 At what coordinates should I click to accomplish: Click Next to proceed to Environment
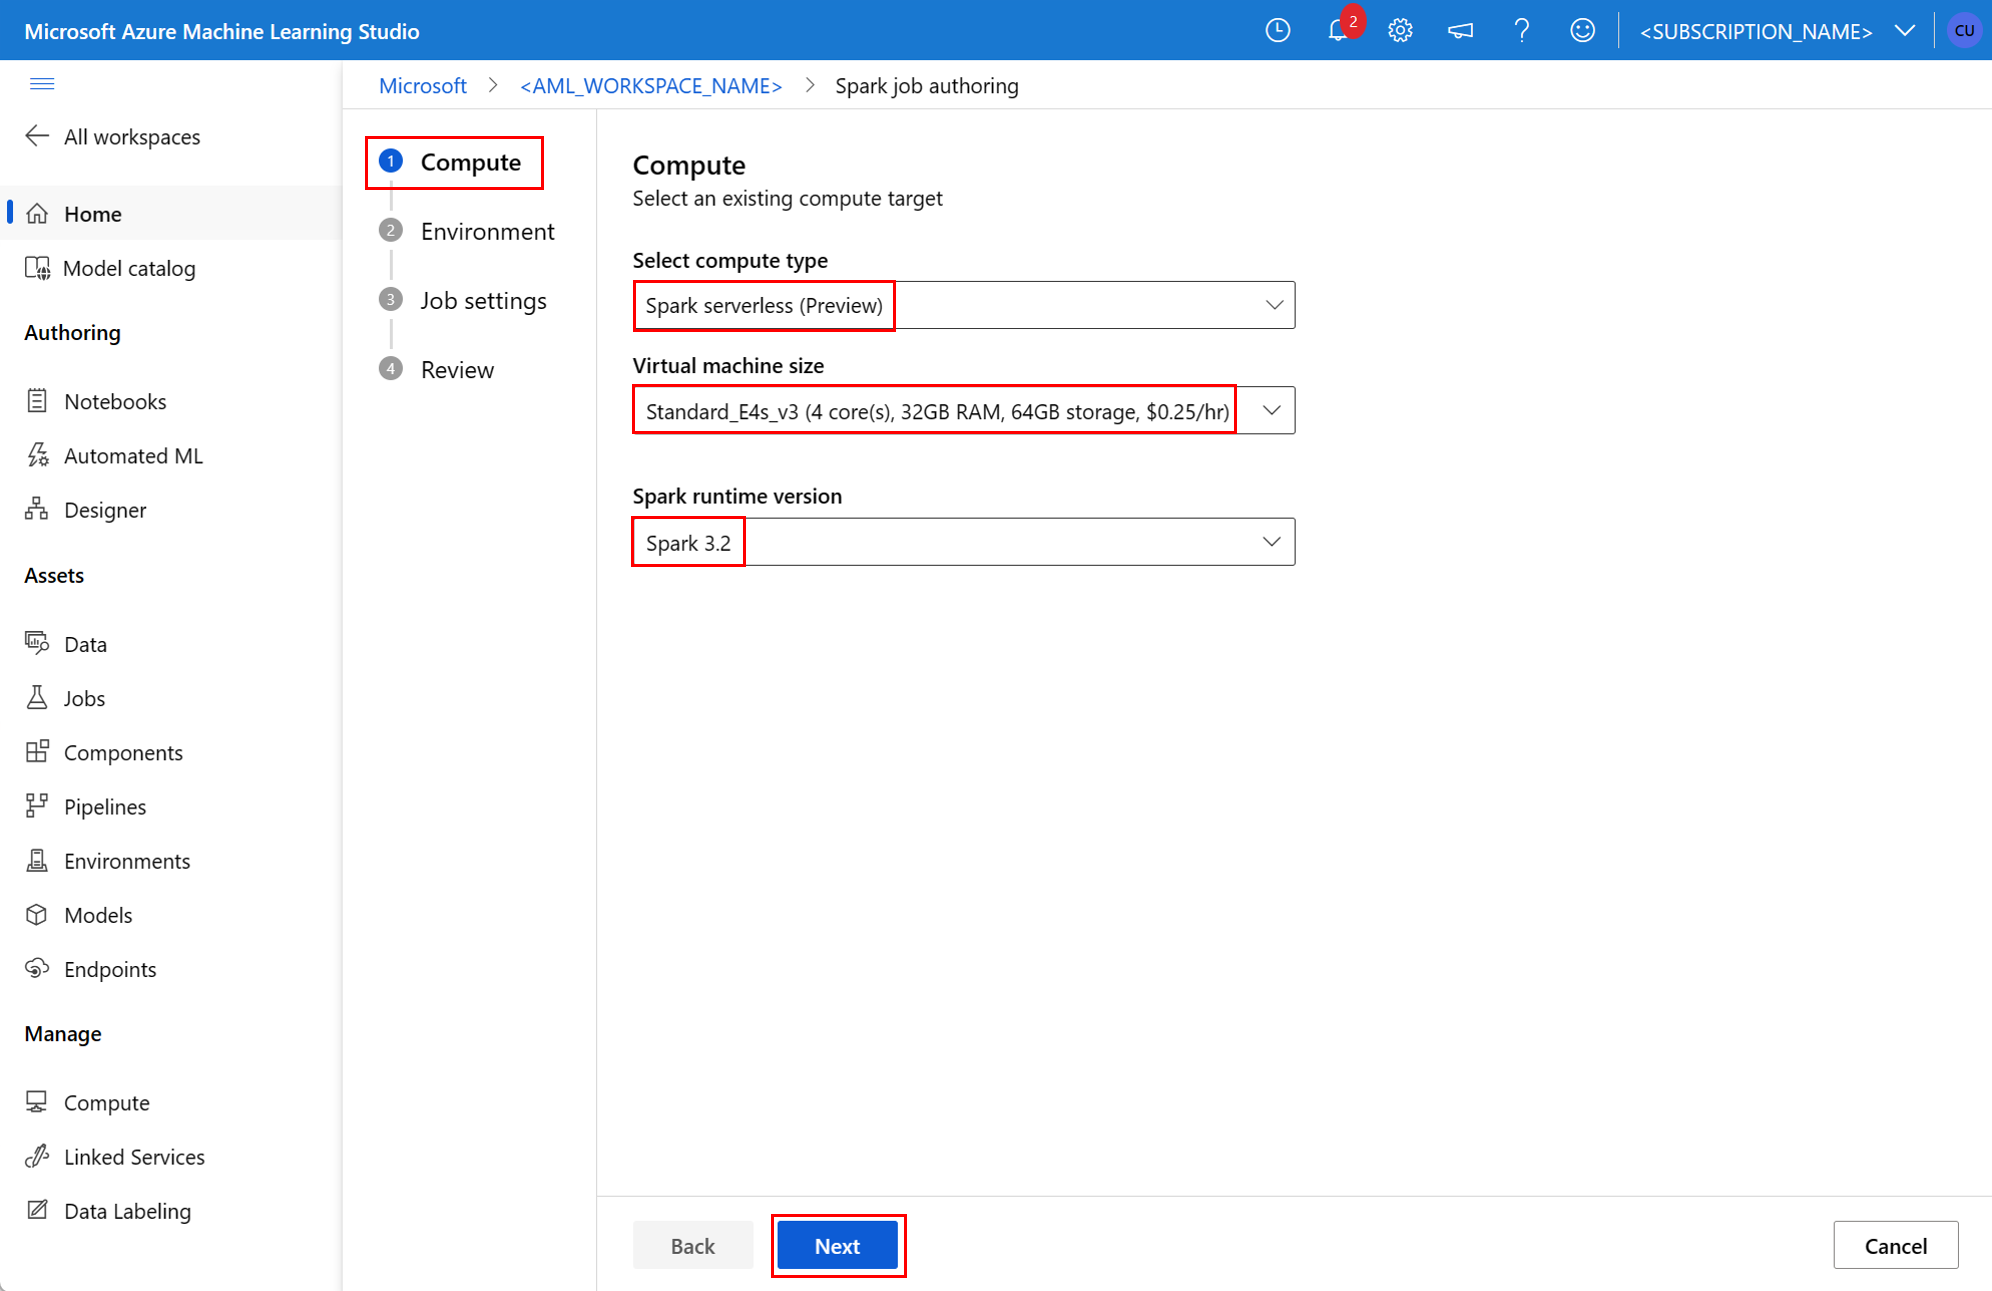click(x=838, y=1245)
